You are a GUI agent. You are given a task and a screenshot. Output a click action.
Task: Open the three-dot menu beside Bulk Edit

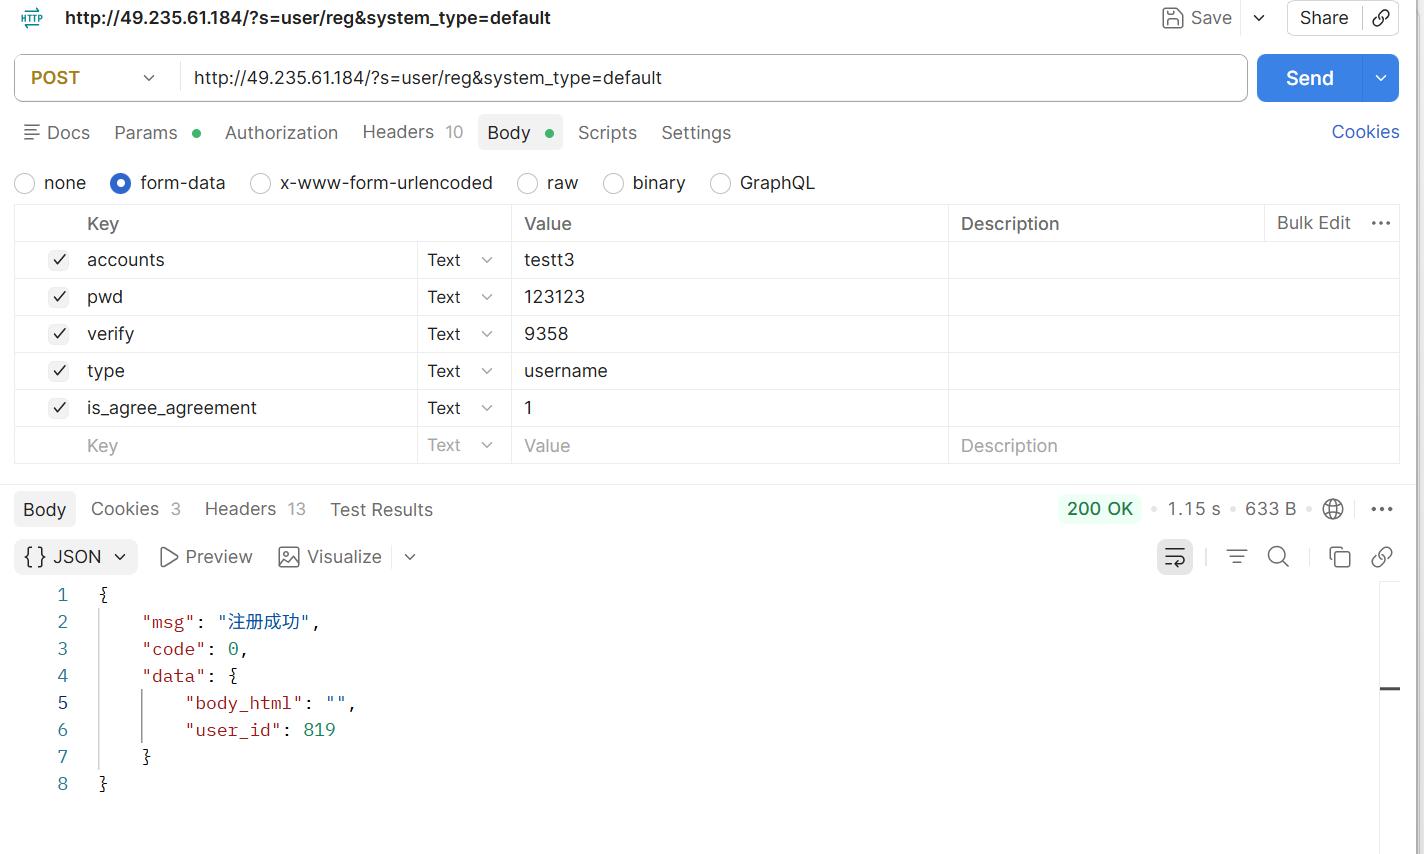tap(1381, 223)
